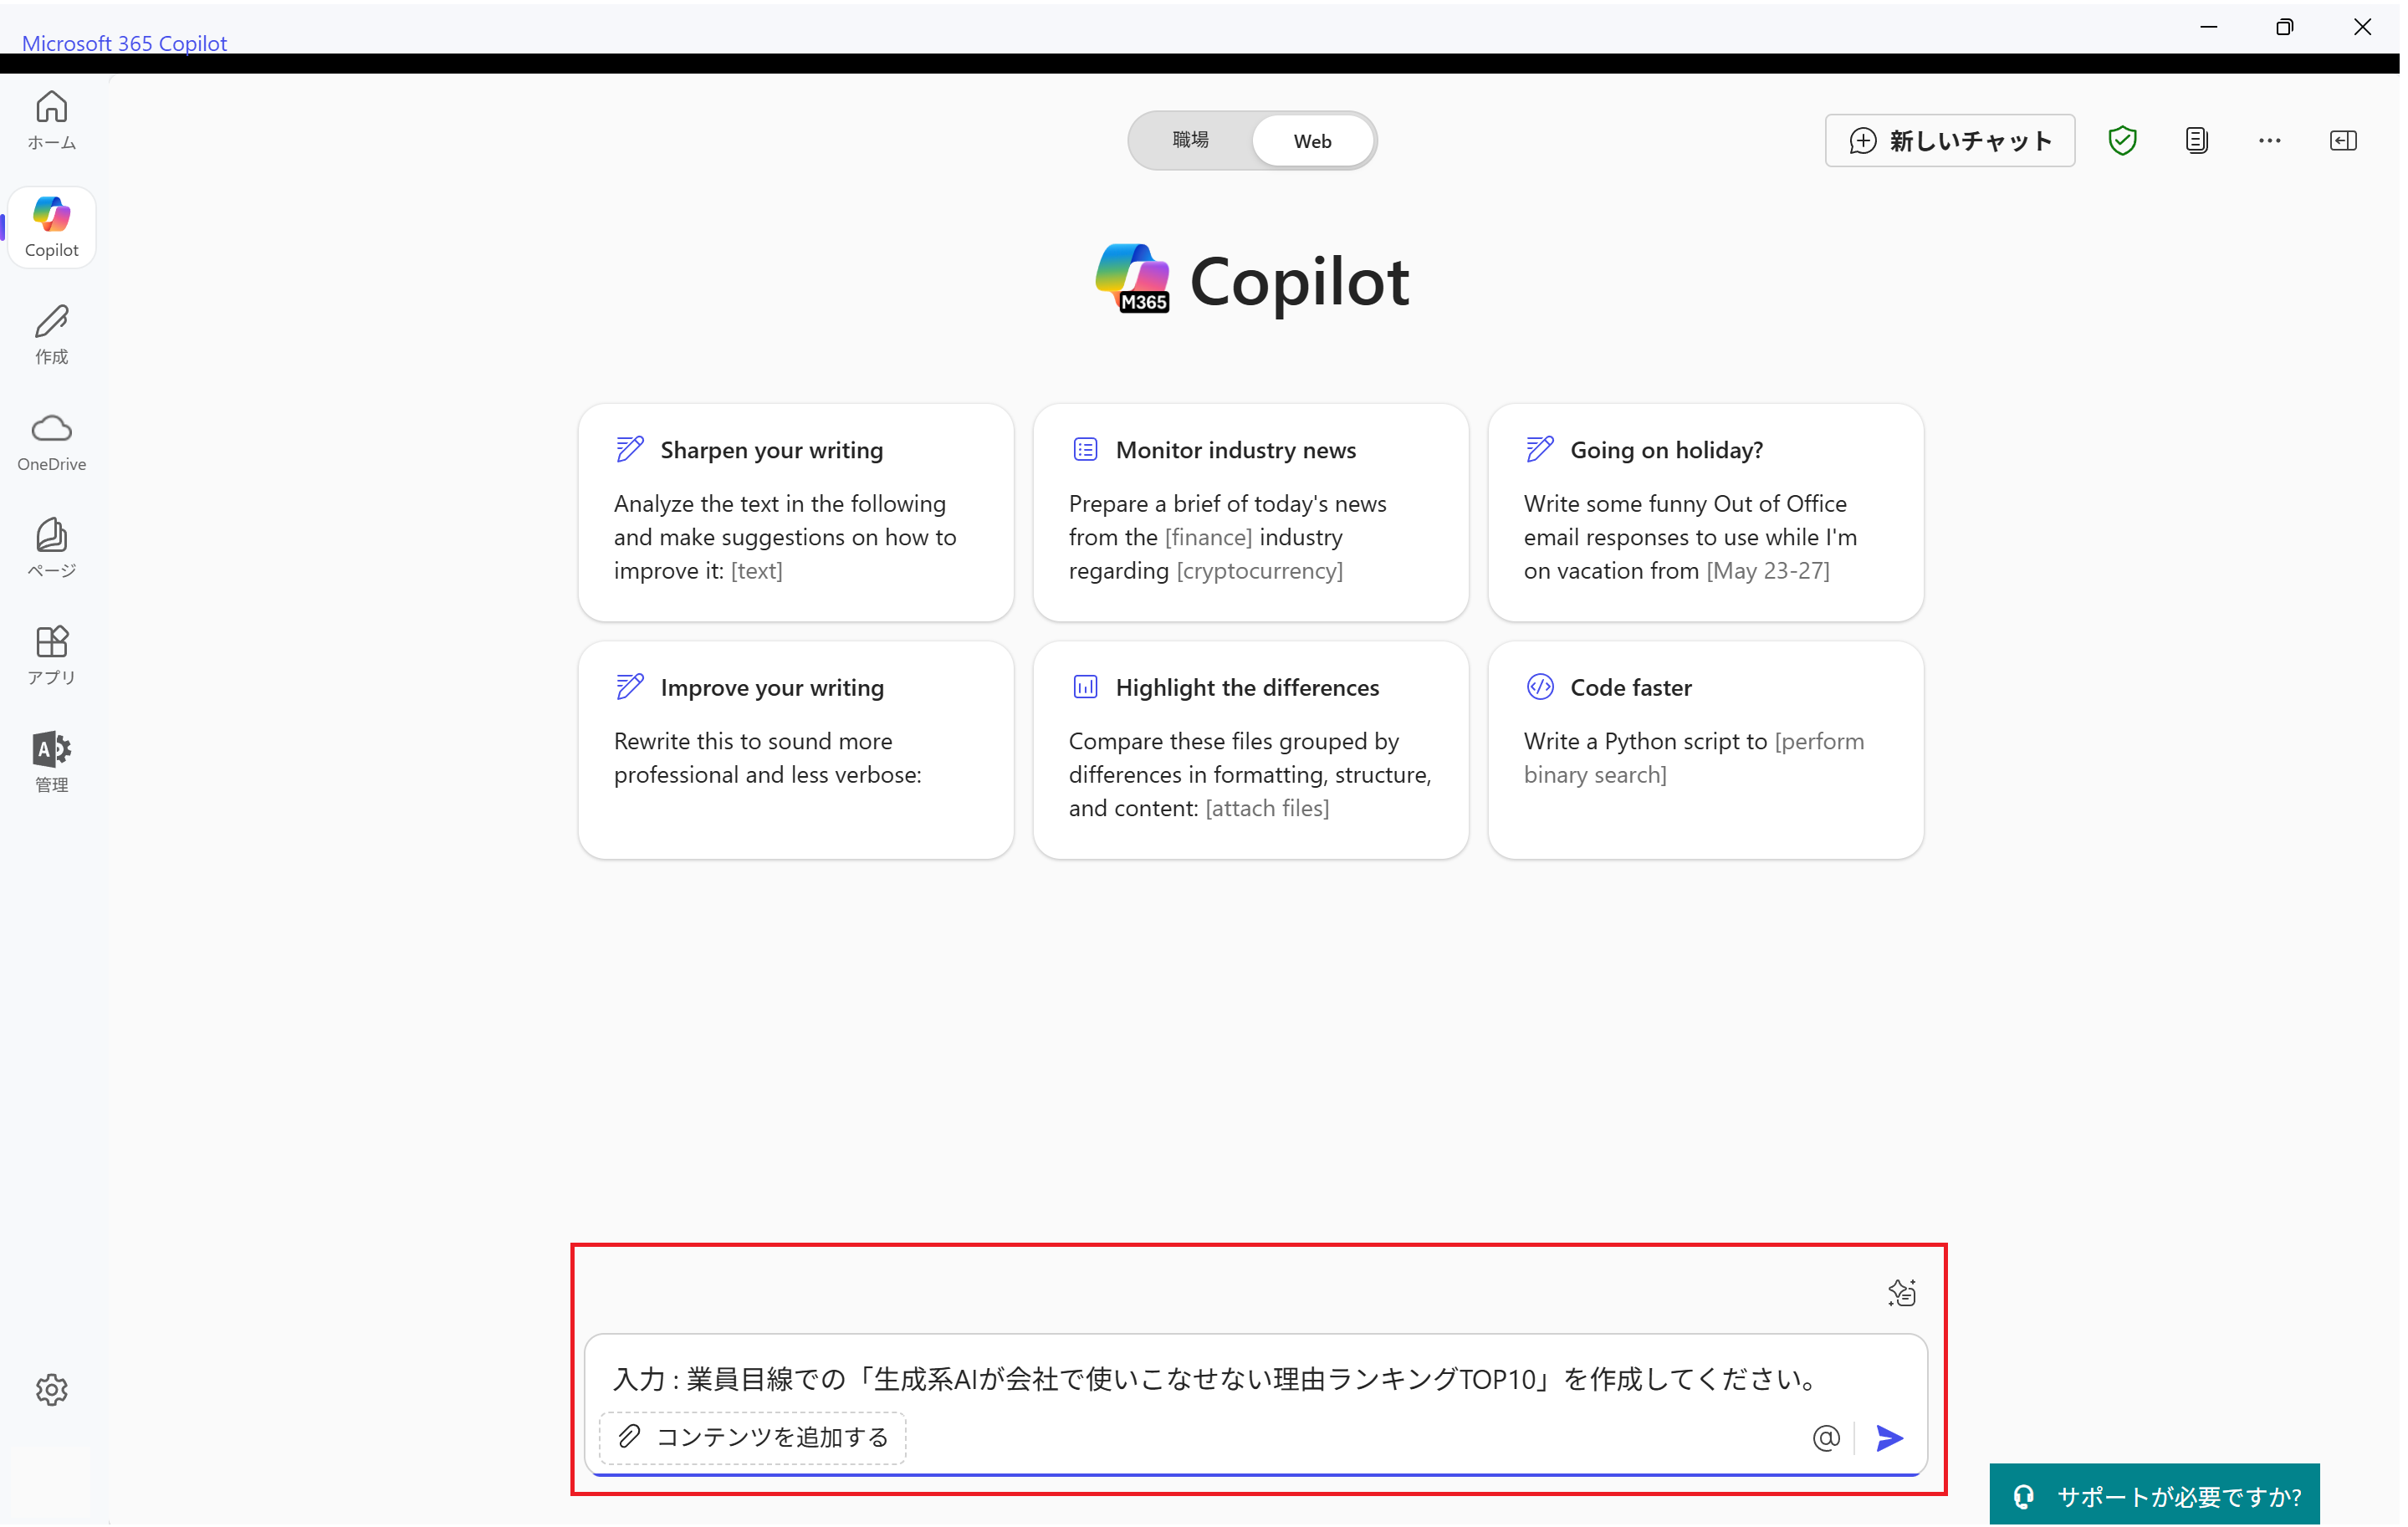Select ホーム in the sidebar
This screenshot has width=2408, height=1527.
coord(51,119)
